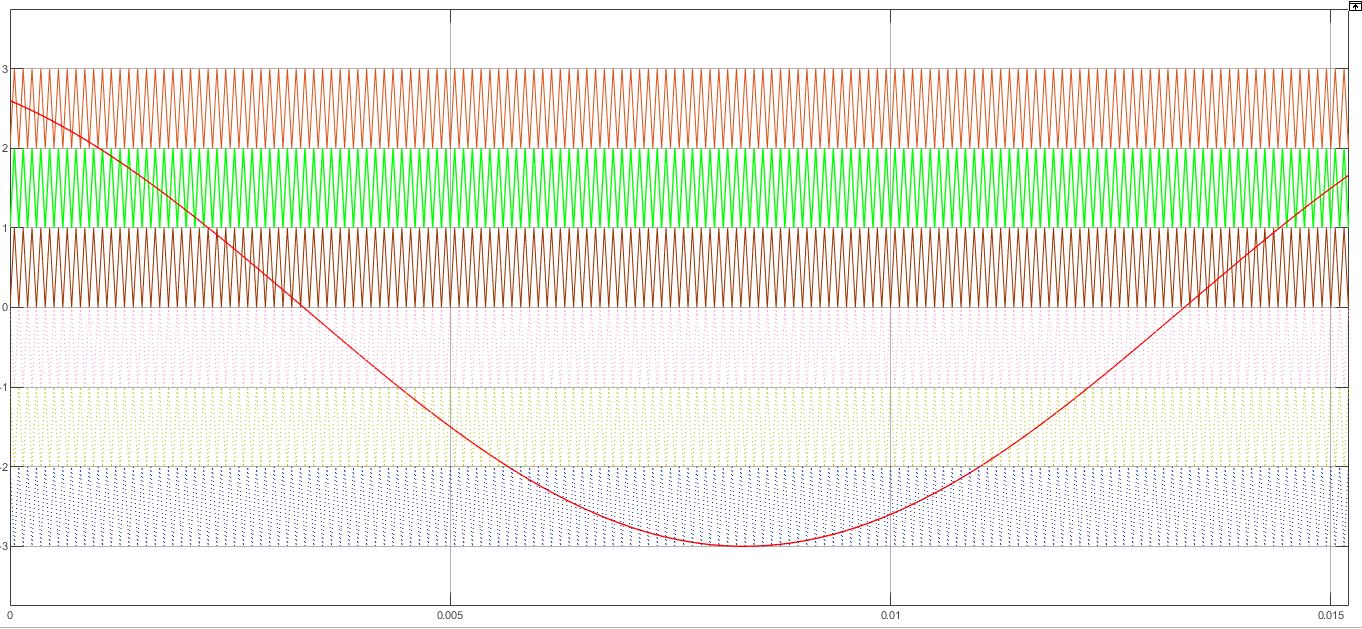Click the y-axis tick label -2
Viewport: 1362px width, 629px height.
[x=5, y=467]
